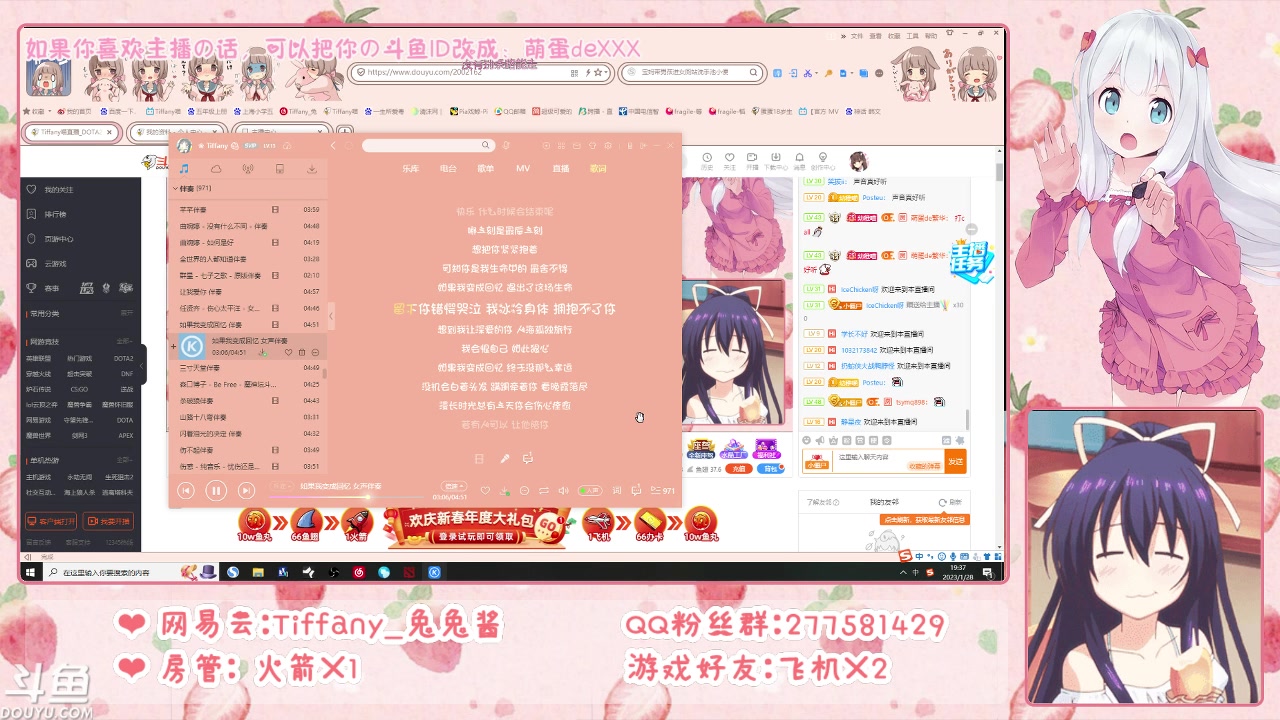Screen dimensions: 1280x720
Task: Open the 工具 menu in the browser
Action: click(912, 35)
